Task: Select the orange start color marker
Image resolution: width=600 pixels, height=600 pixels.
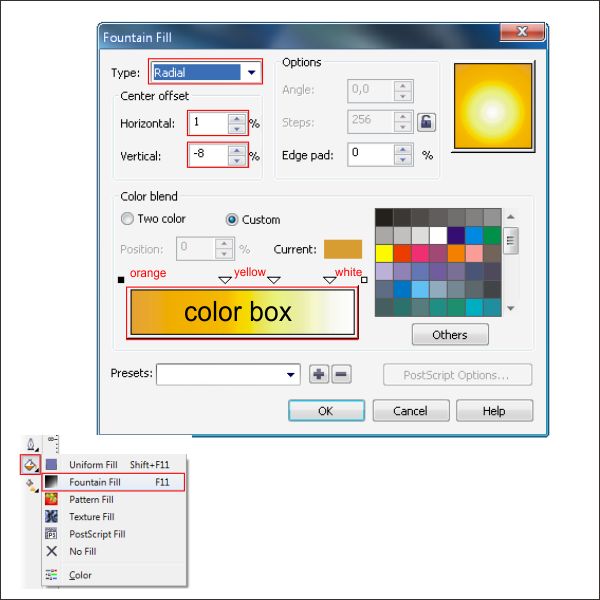Action: coord(121,280)
